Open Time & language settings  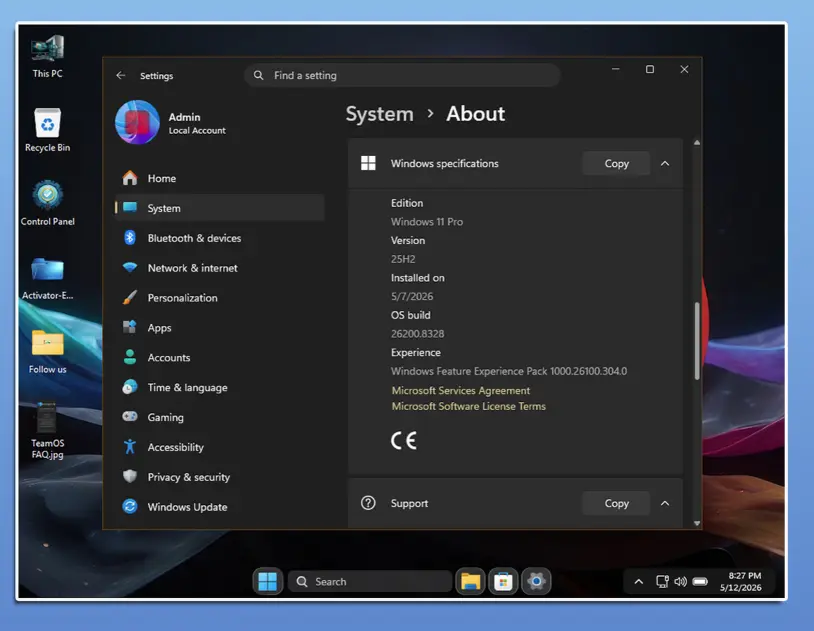click(x=220, y=387)
